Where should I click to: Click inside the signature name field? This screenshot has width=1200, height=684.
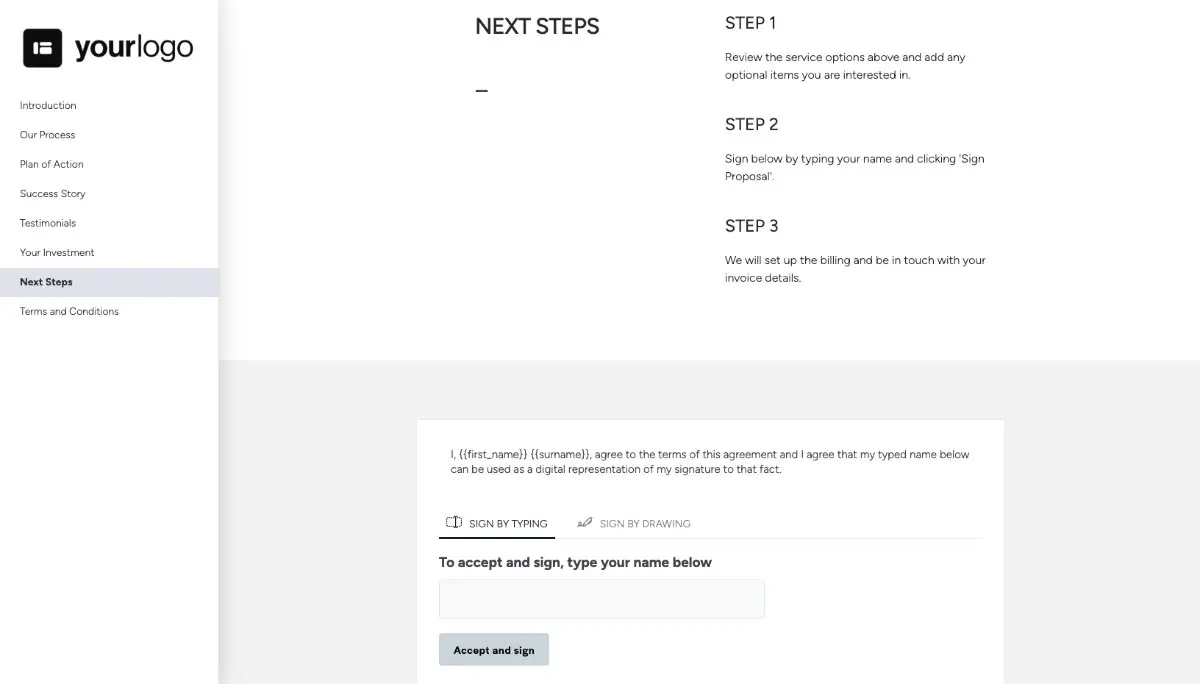pyautogui.click(x=600, y=598)
